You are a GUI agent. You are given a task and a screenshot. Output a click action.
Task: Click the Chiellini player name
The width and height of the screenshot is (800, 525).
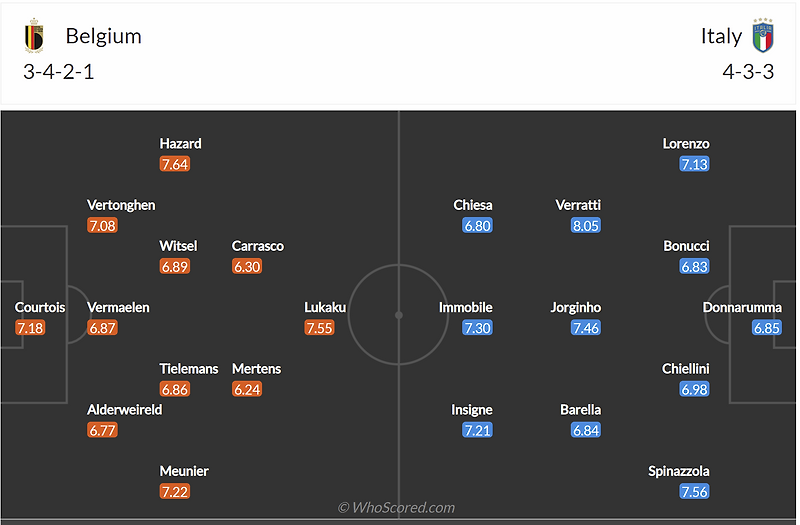pyautogui.click(x=686, y=369)
